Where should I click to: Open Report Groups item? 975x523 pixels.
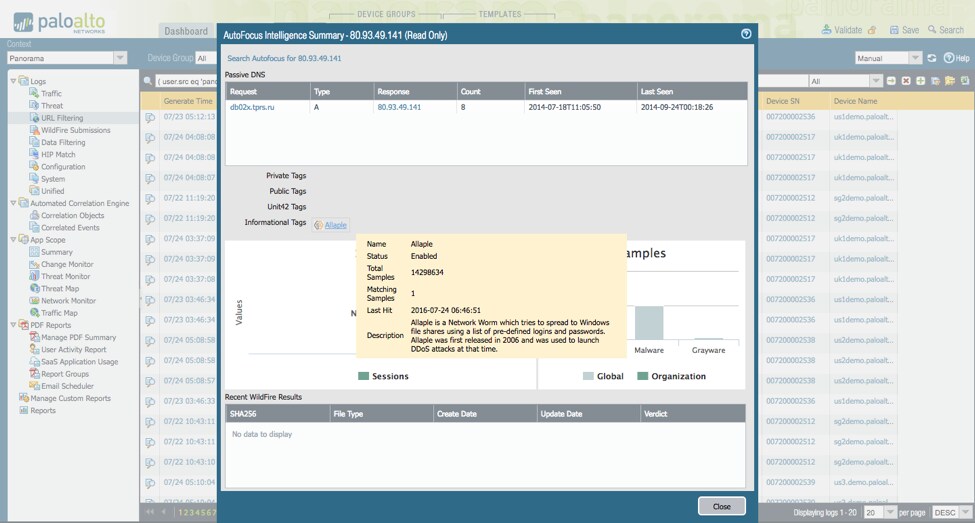click(65, 374)
